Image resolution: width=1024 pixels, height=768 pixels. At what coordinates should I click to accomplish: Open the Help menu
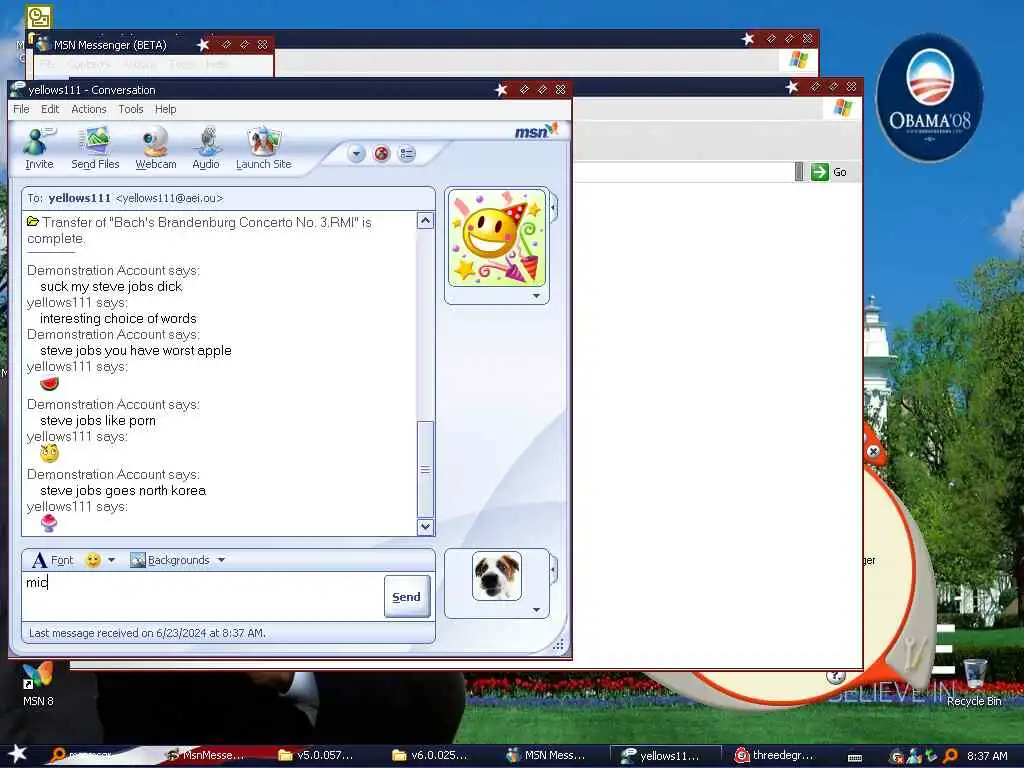click(x=165, y=109)
